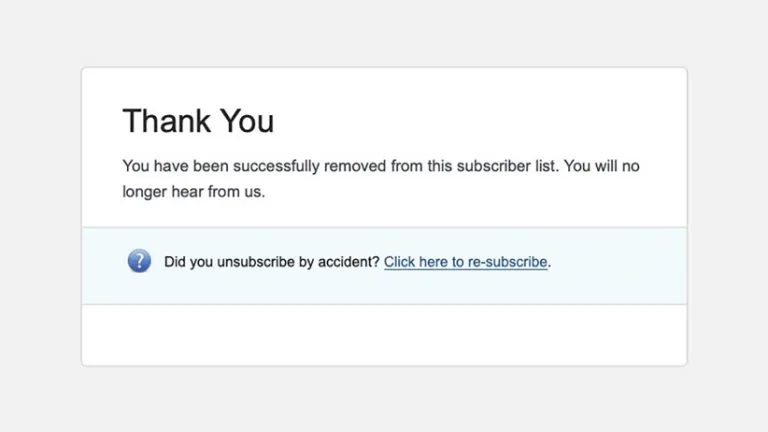Click the "Did you unsubscribe by accident?" text
This screenshot has height=432, width=768.
[x=272, y=262]
